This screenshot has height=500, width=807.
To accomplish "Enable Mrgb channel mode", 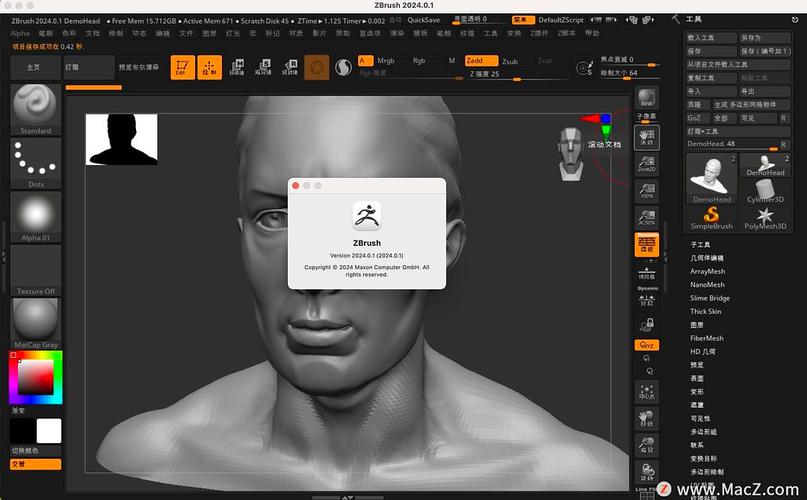I will point(386,61).
